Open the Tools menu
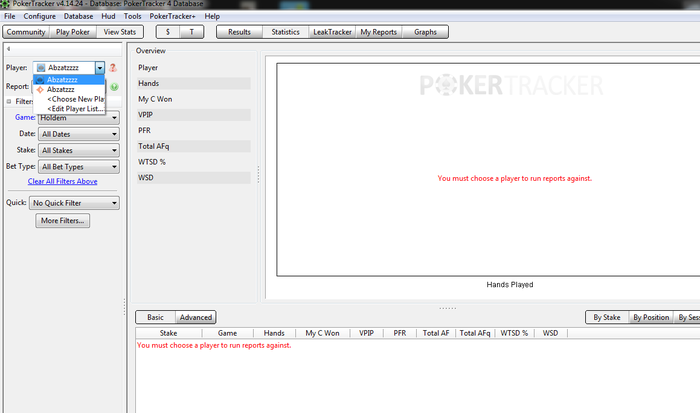This screenshot has height=413, width=700. click(132, 16)
